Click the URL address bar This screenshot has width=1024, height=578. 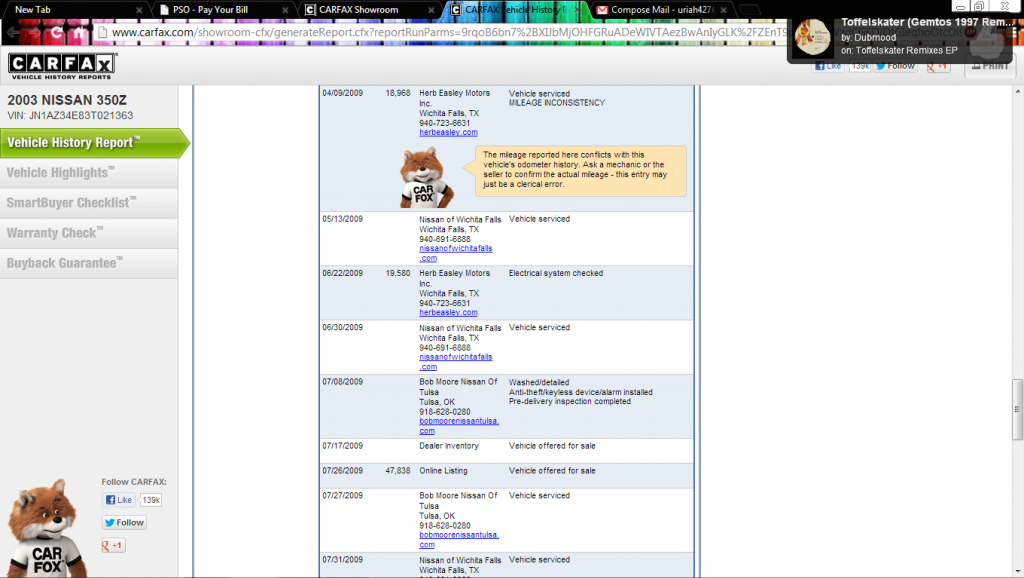tap(444, 32)
